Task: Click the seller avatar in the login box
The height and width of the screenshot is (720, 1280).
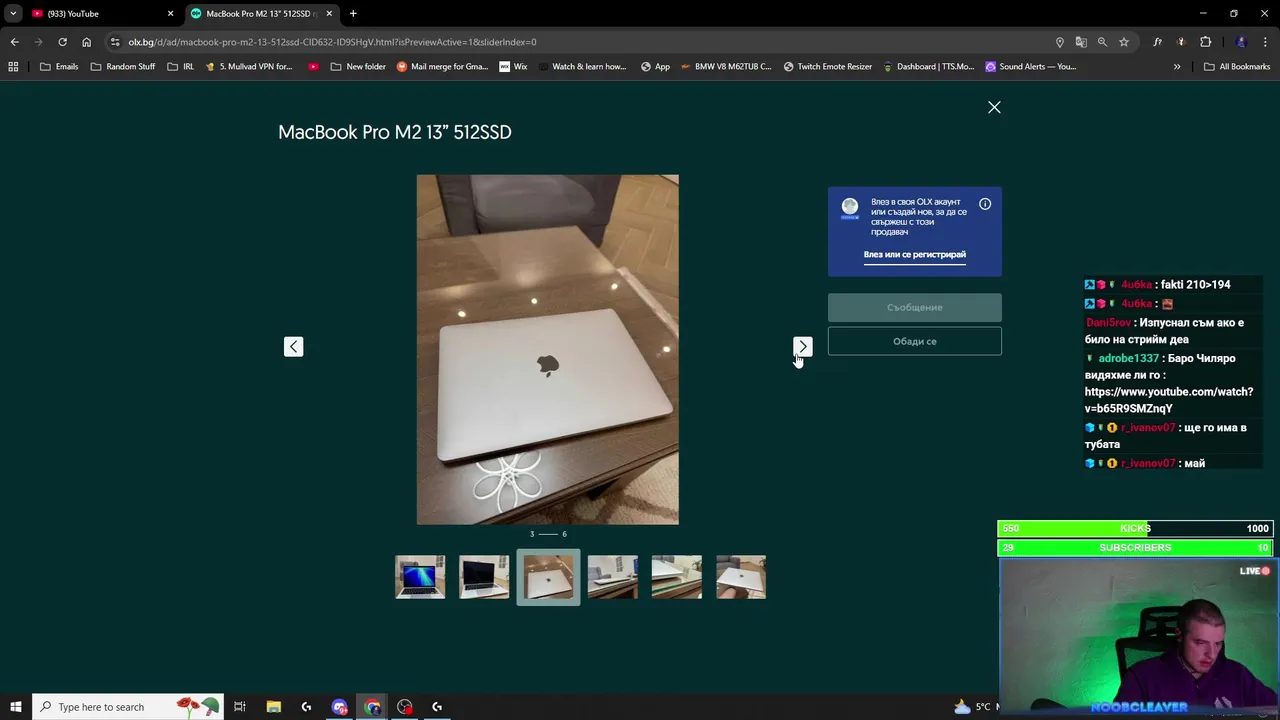Action: (849, 207)
